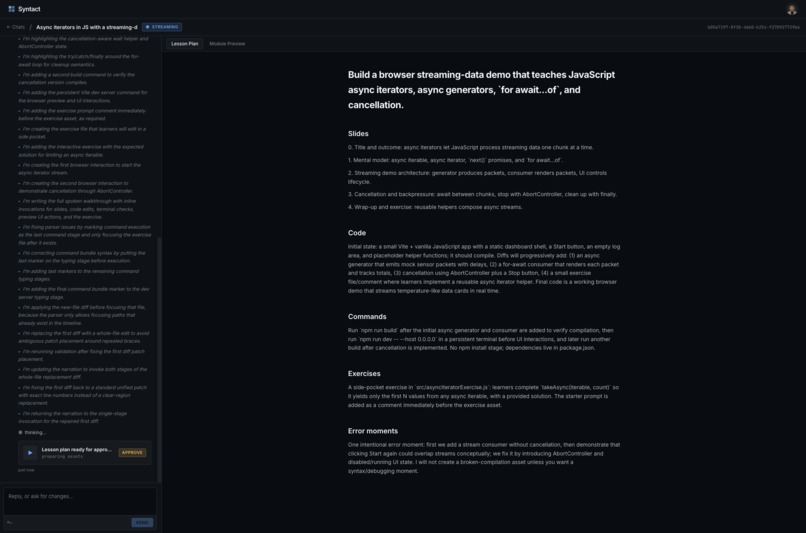Go back to Chats list

pos(15,27)
